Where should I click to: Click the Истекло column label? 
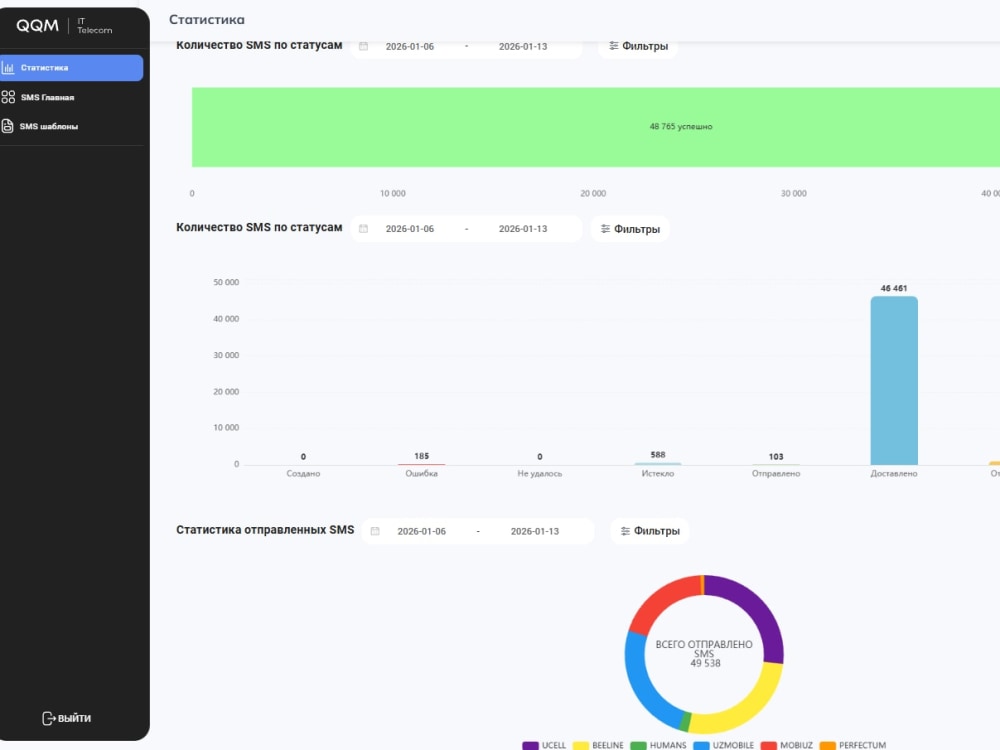pos(658,473)
